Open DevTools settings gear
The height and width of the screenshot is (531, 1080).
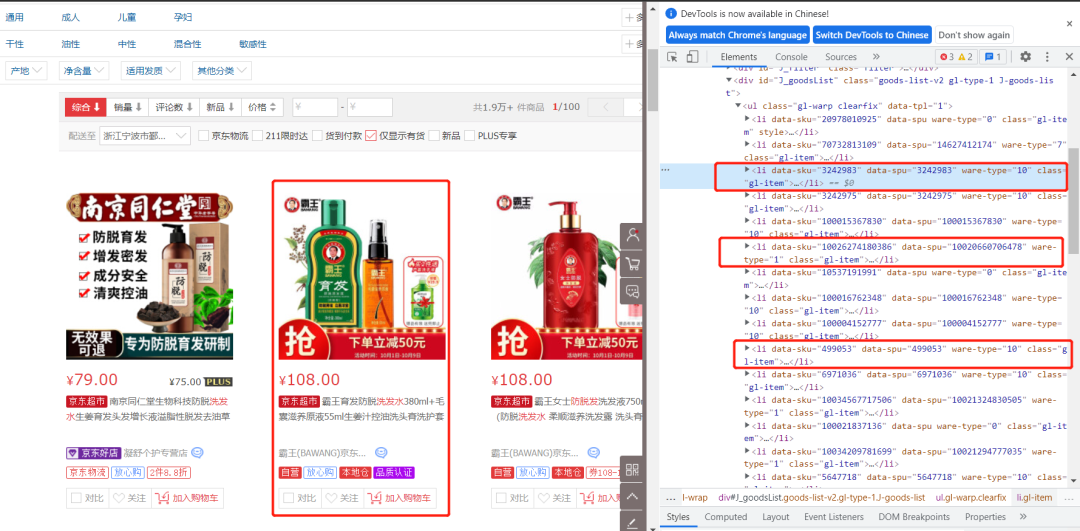pyautogui.click(x=1026, y=56)
